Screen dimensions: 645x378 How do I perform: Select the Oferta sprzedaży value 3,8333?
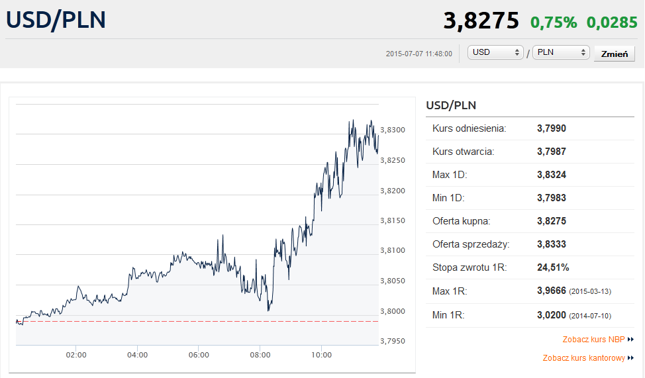[x=551, y=244]
